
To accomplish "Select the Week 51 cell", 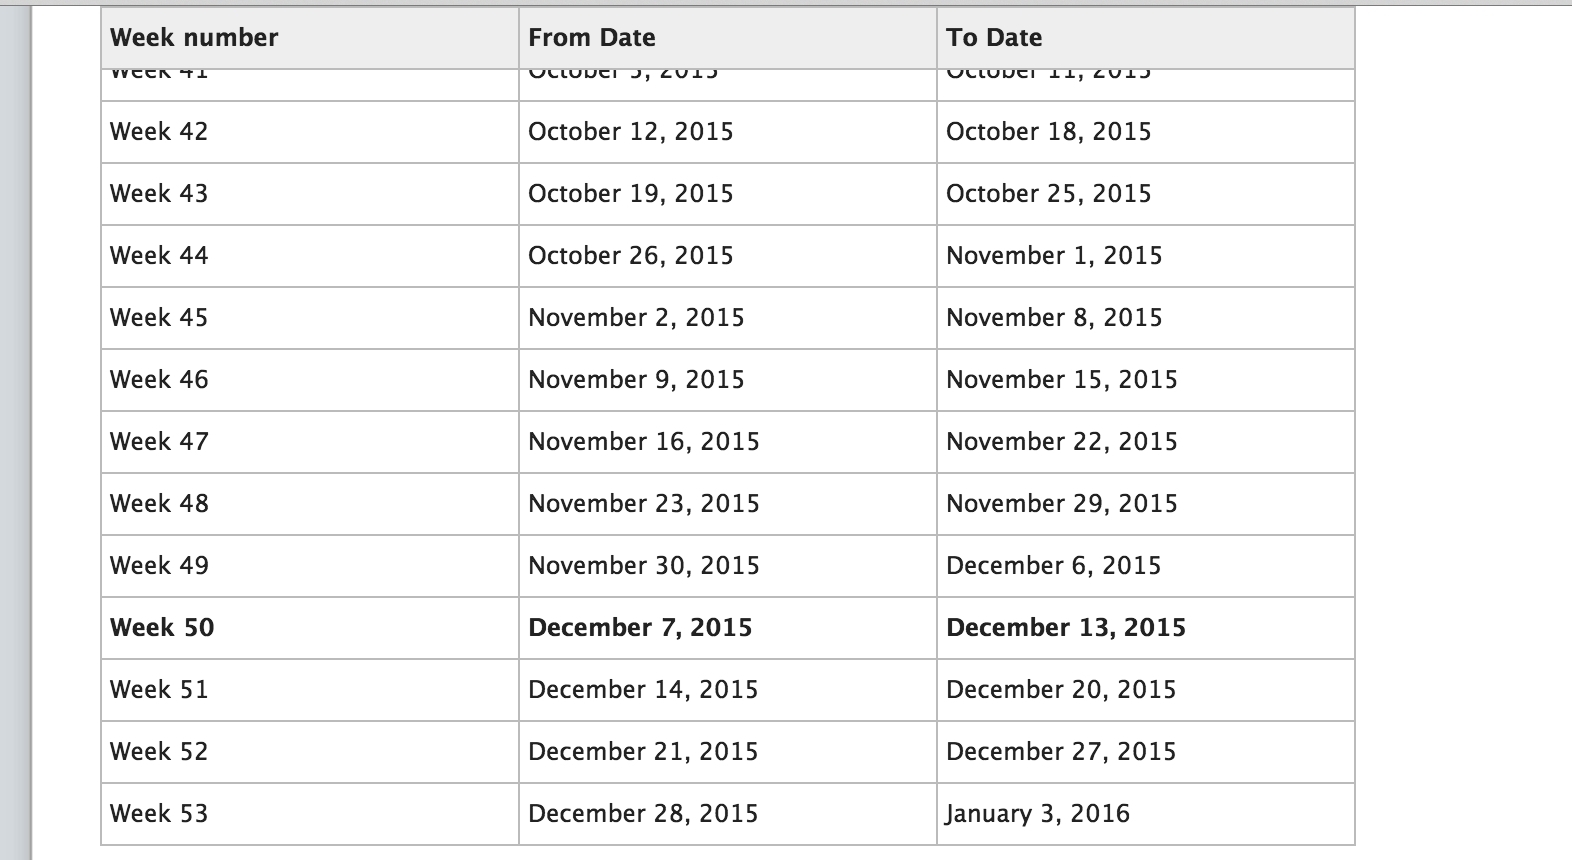I will point(310,690).
